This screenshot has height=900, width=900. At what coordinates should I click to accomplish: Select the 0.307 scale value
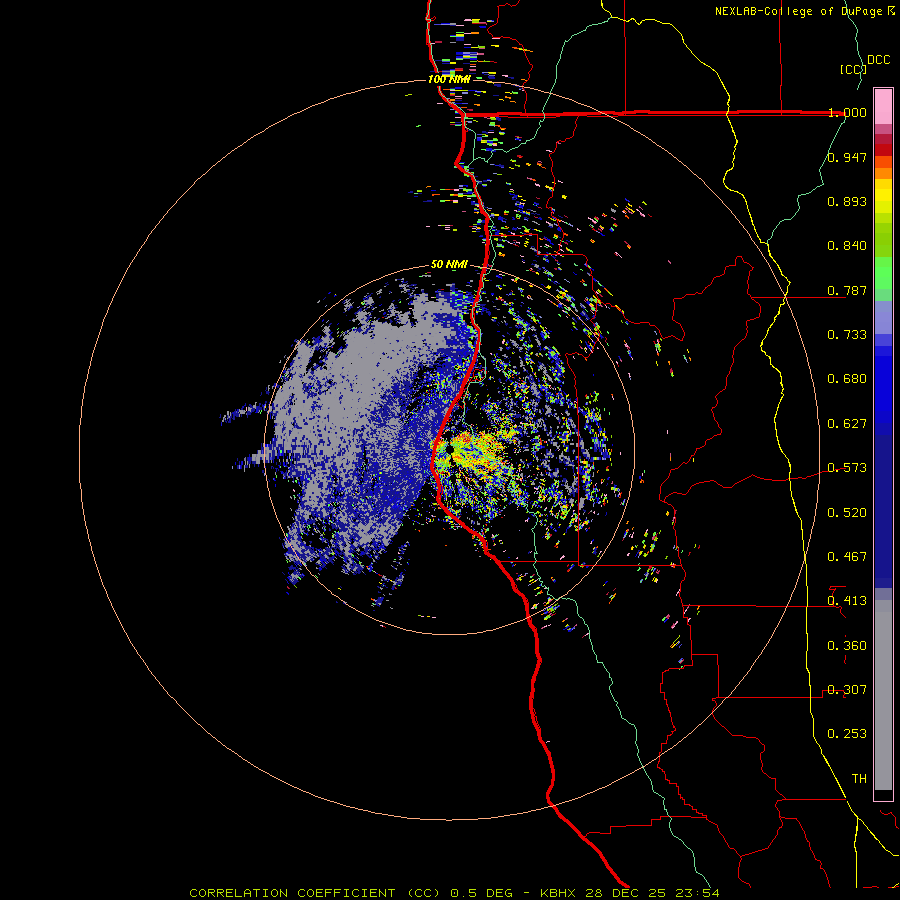click(847, 690)
